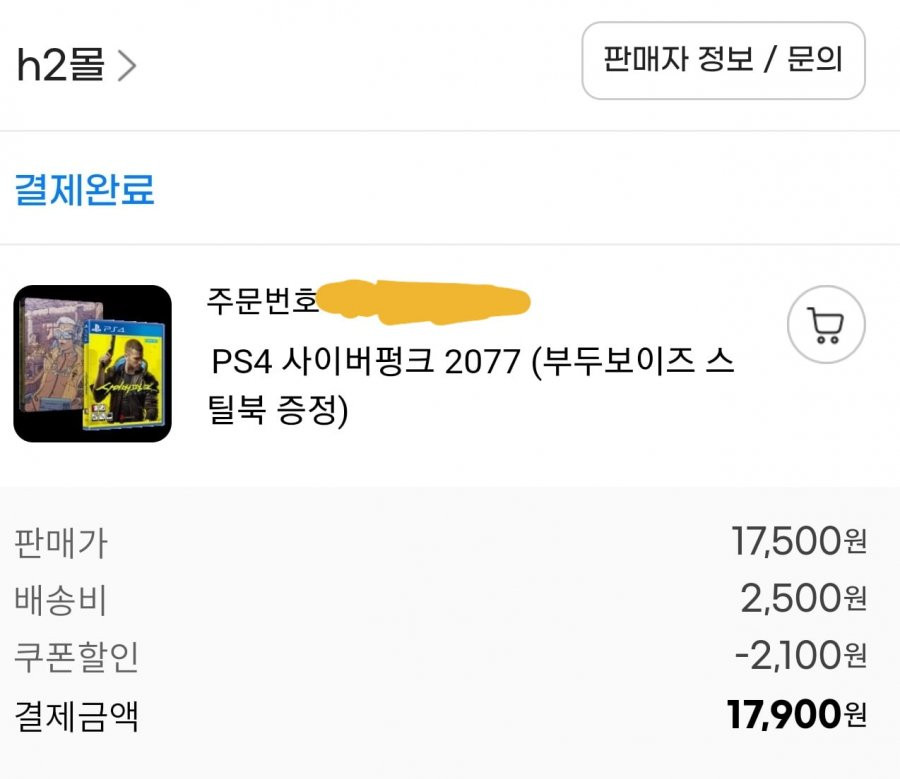Screen dimensions: 900x779
Task: Tap the bold 17,900원 total amount
Action: point(797,715)
